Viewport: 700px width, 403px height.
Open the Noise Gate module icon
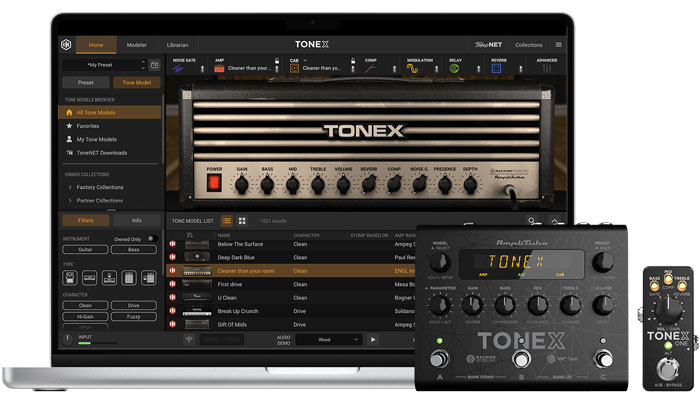click(x=178, y=69)
